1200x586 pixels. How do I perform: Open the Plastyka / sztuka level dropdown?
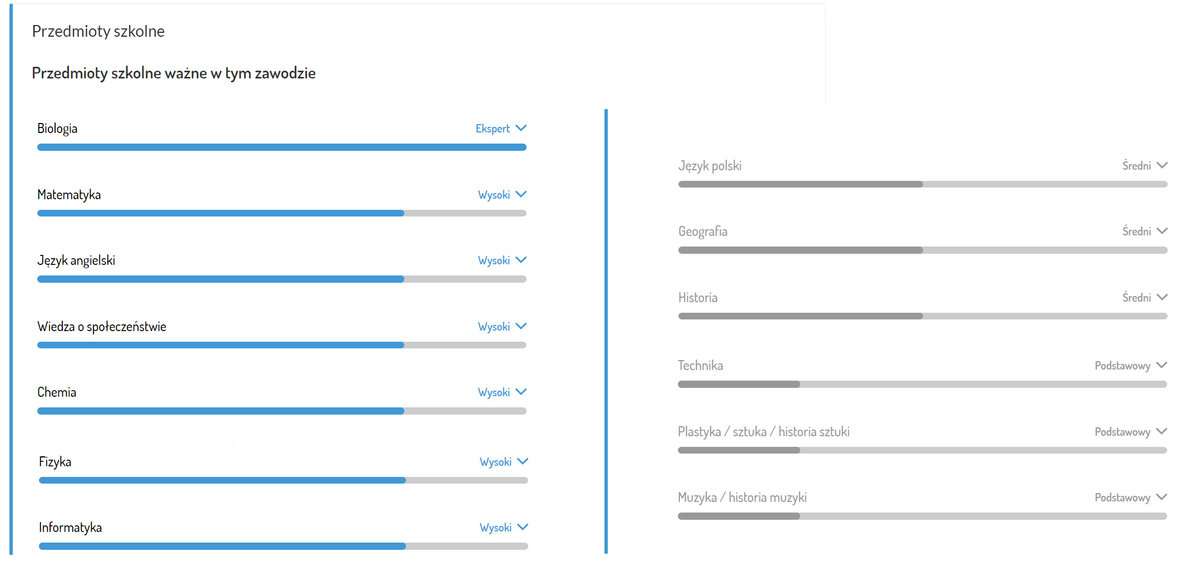pyautogui.click(x=1161, y=432)
